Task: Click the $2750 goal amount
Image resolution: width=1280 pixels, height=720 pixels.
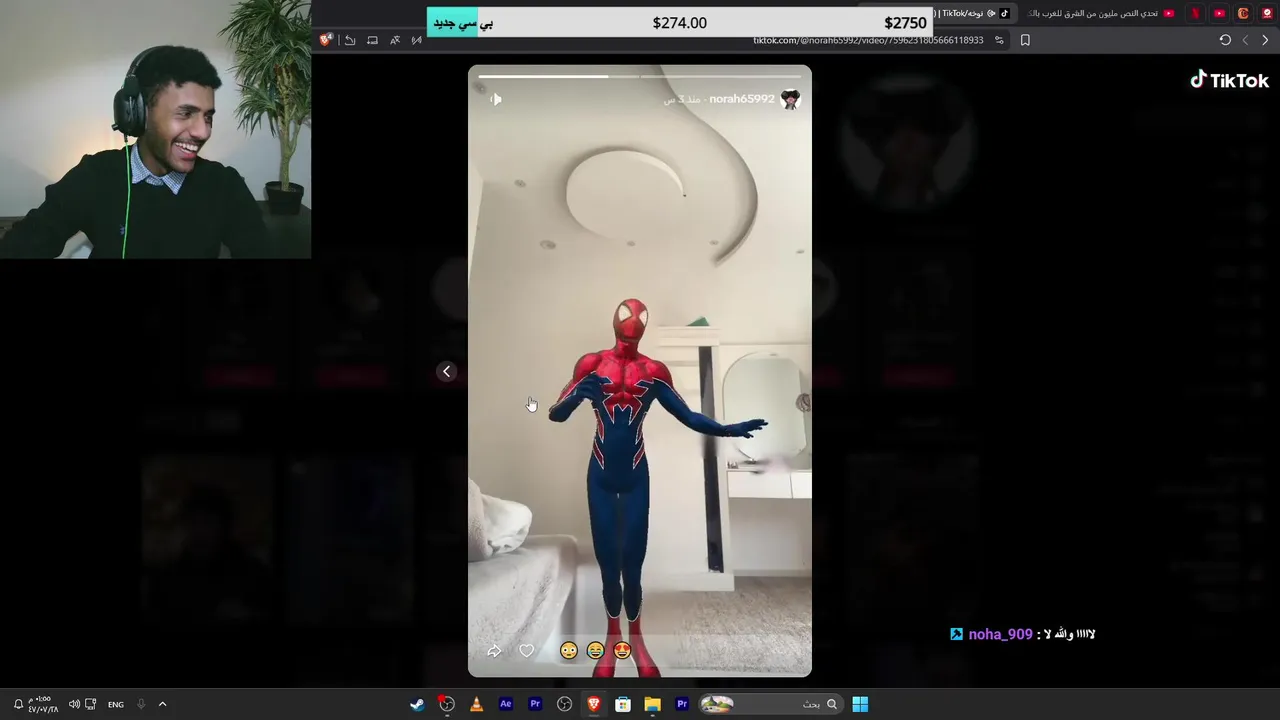Action: coord(905,23)
